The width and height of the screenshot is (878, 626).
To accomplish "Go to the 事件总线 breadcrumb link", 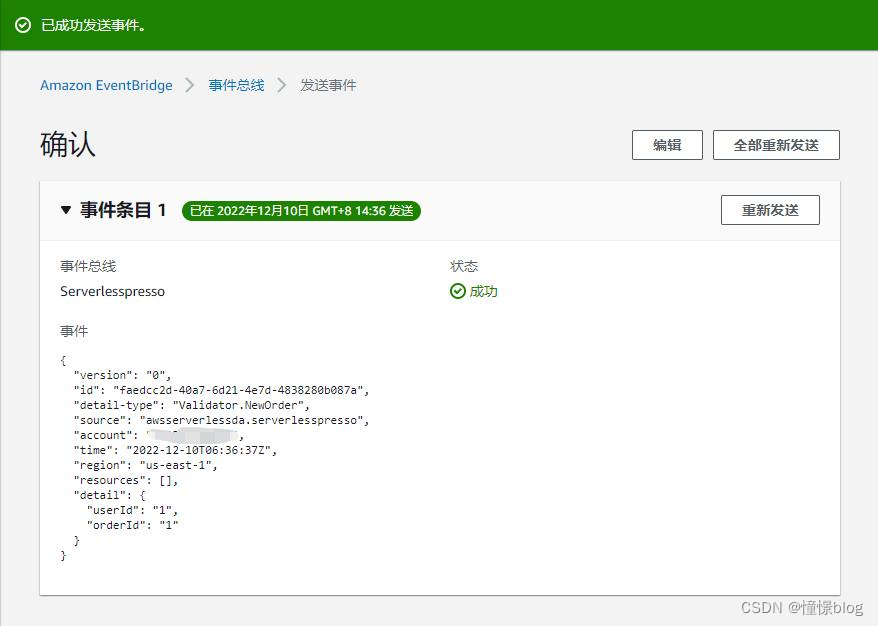I will pos(236,85).
